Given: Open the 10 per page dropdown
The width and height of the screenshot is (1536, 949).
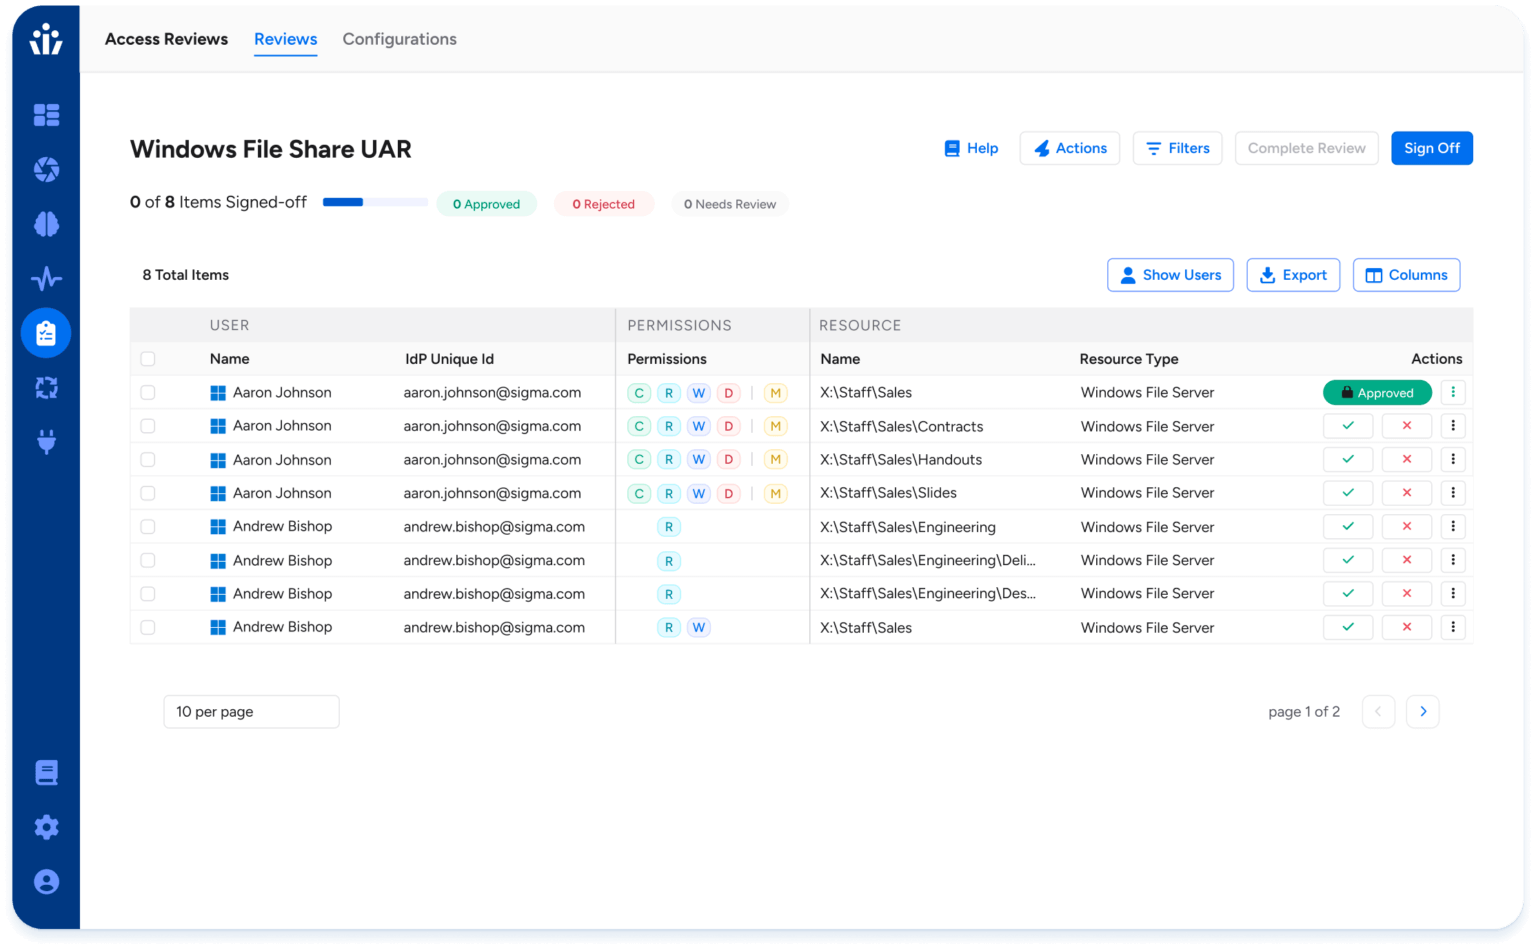Looking at the screenshot, I should click(251, 712).
